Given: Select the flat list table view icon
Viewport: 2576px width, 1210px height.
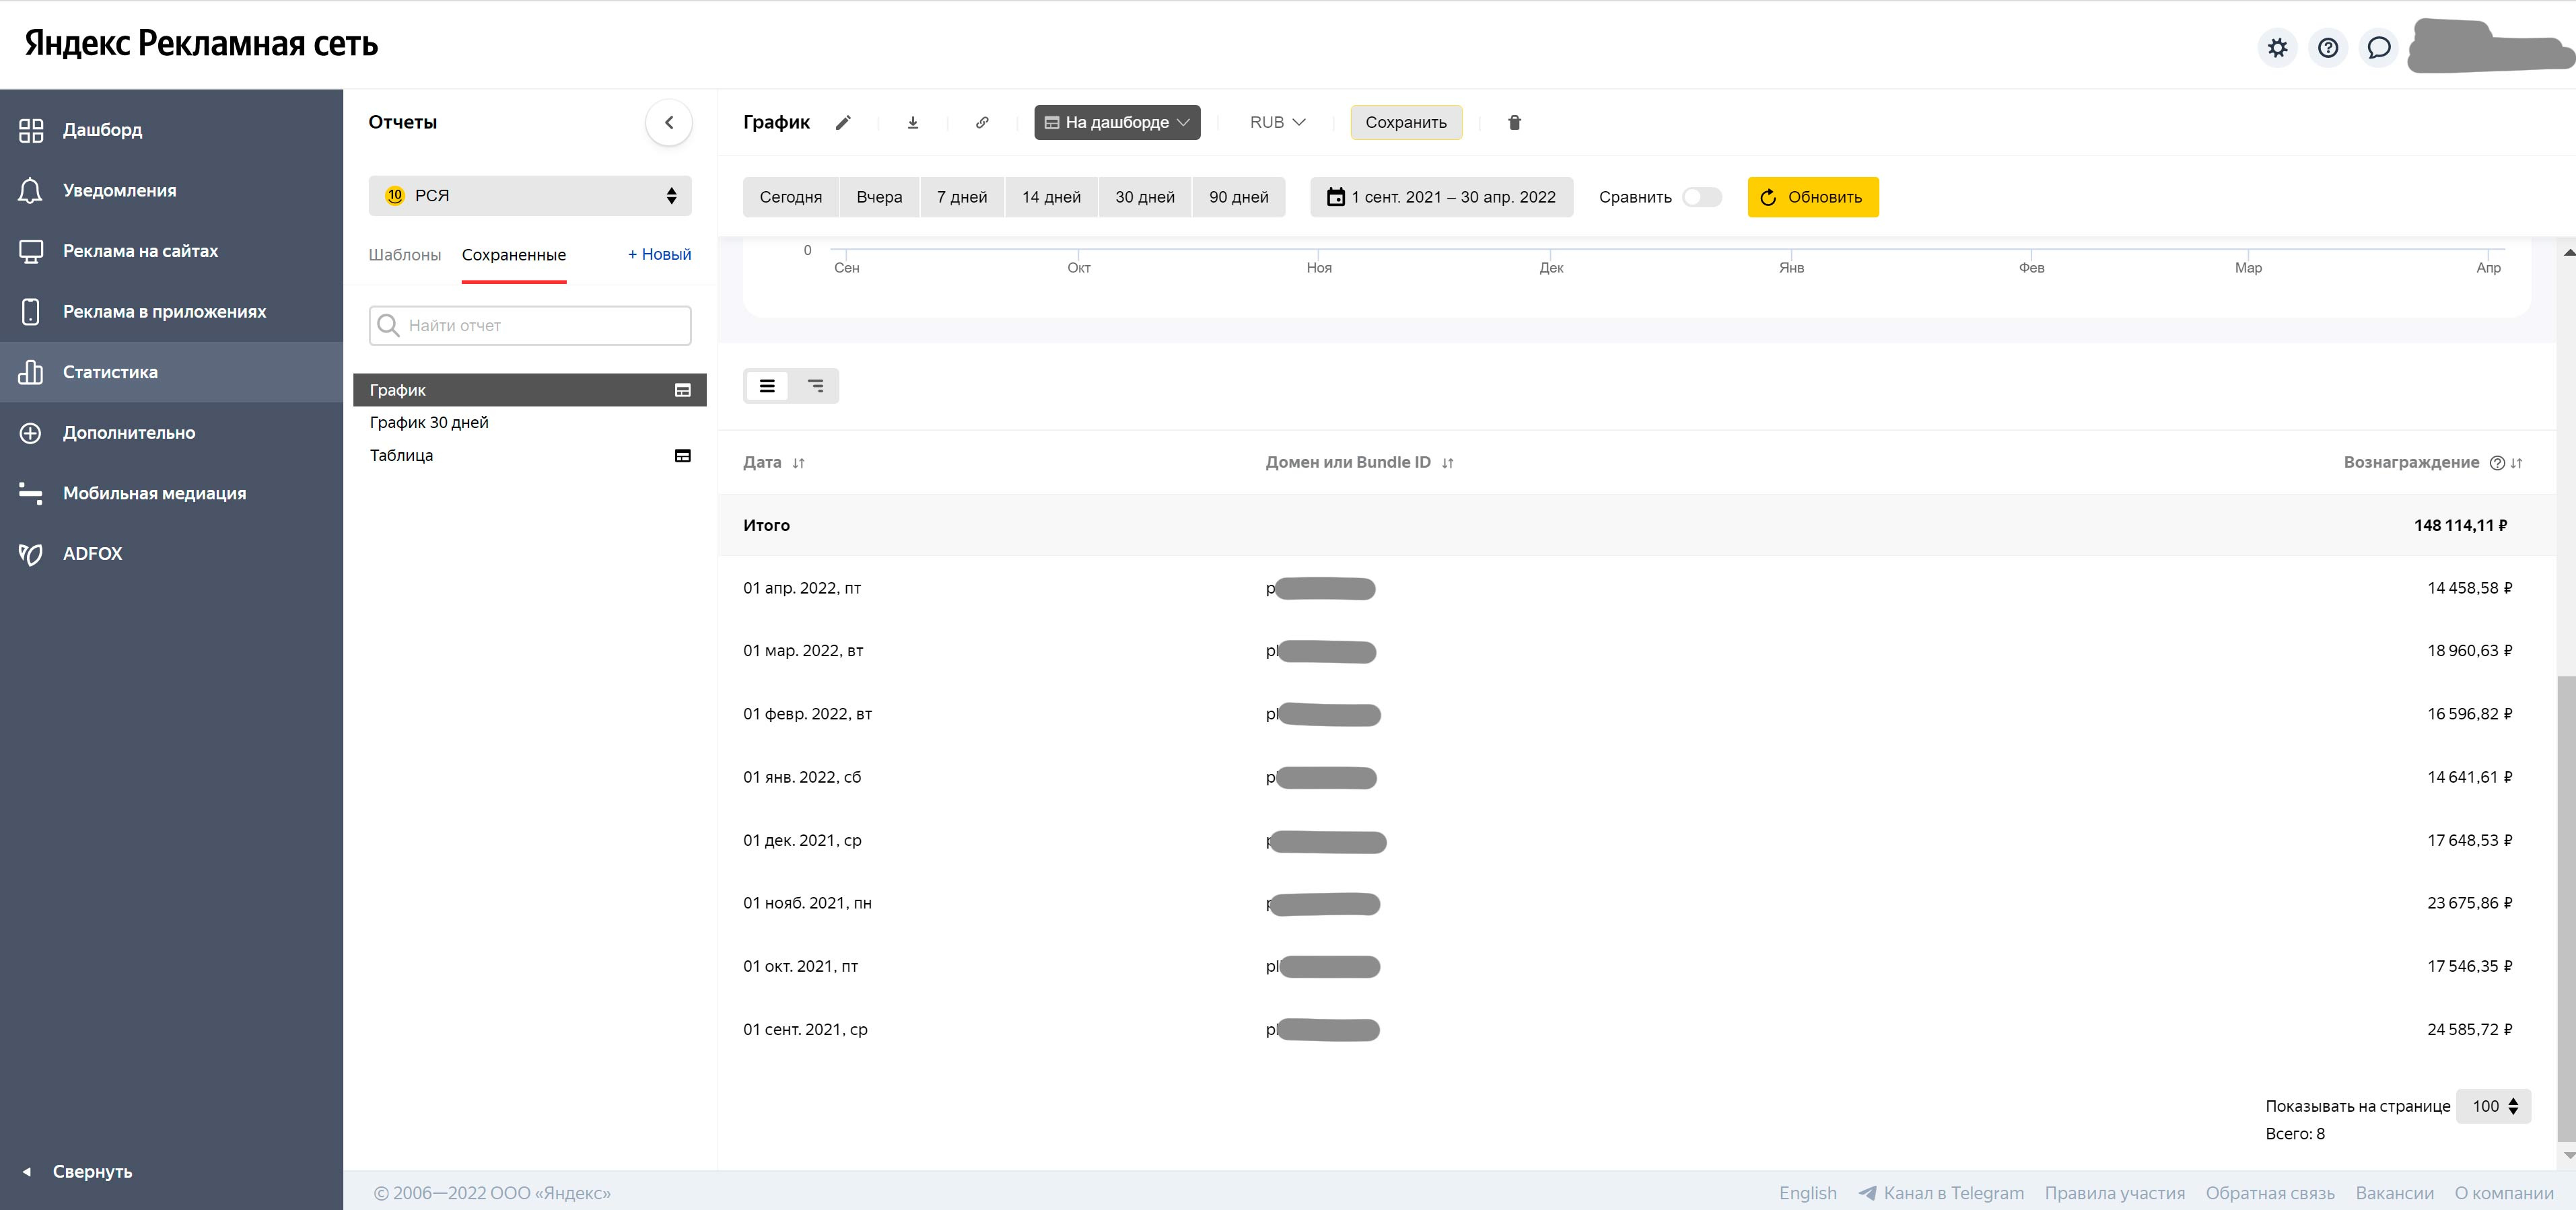Looking at the screenshot, I should pos(767,386).
